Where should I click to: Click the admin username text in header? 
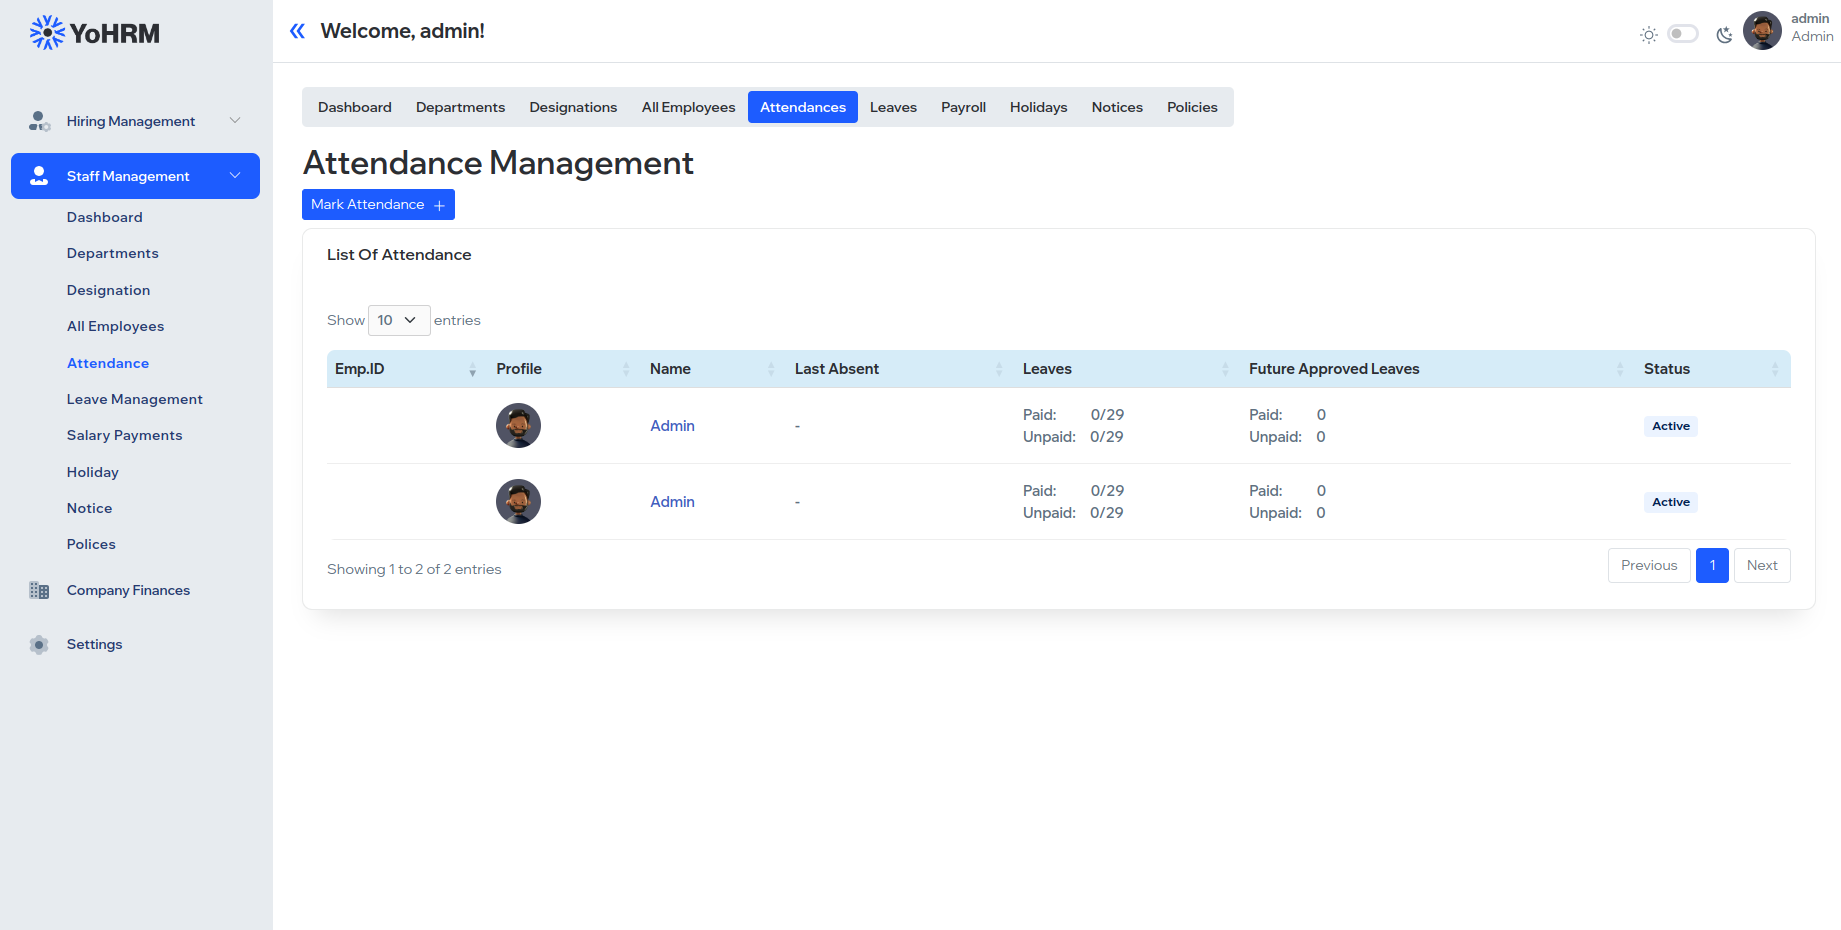(x=1810, y=18)
